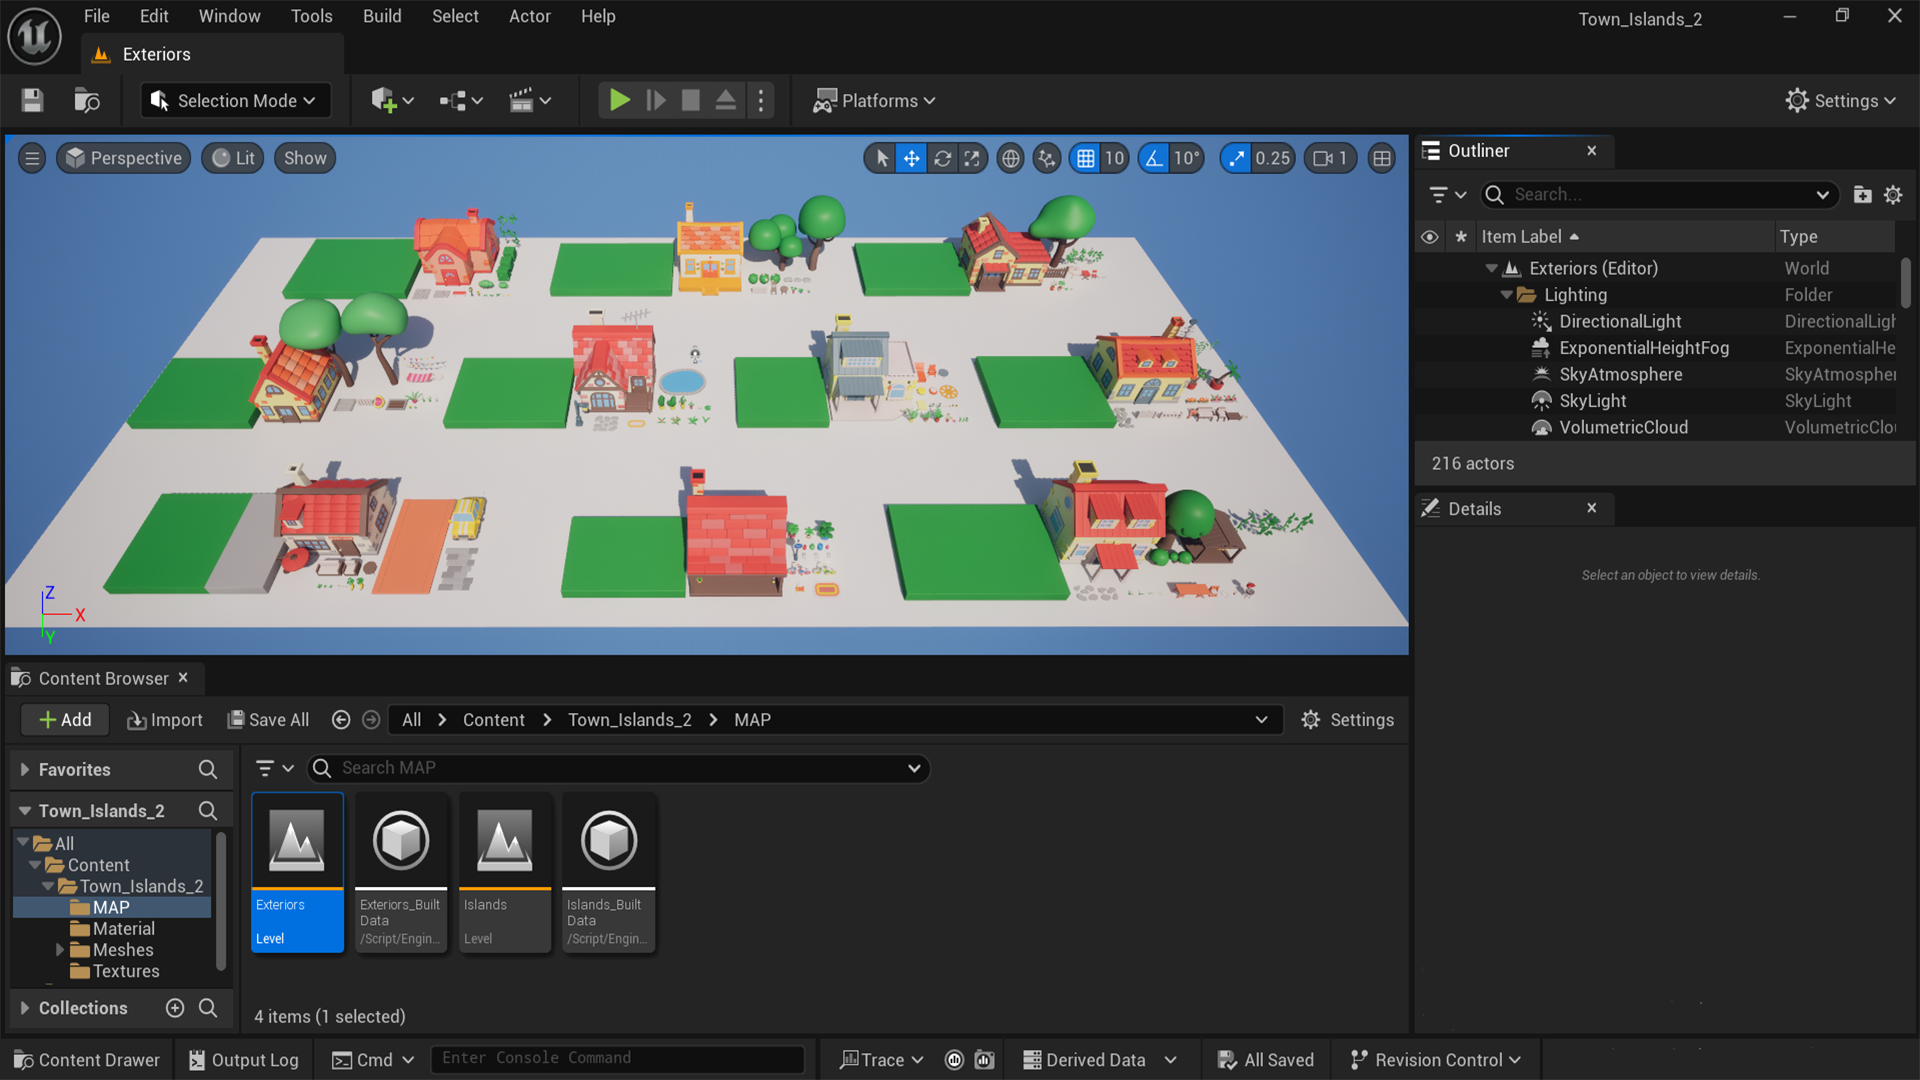Select the Rotate tool in the viewport toolbar
1920x1080 pixels.
point(942,158)
